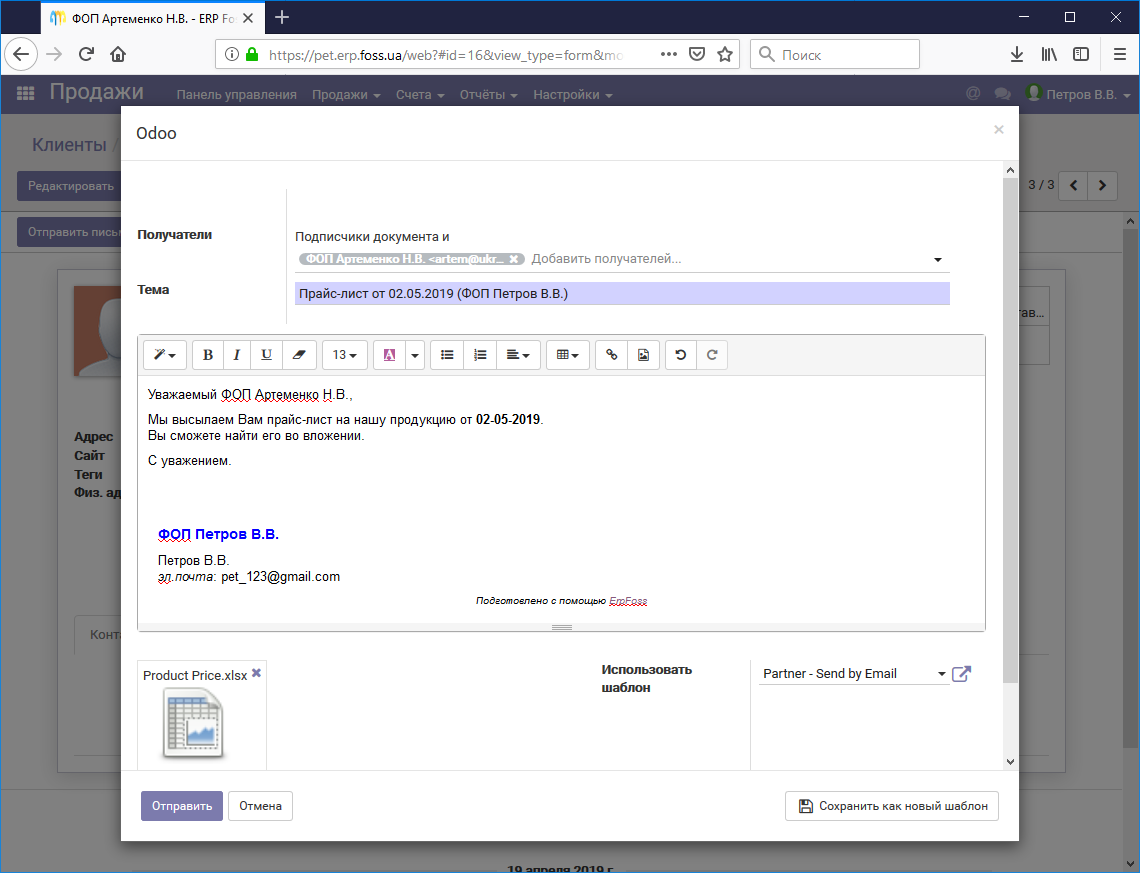The width and height of the screenshot is (1140, 873).
Task: Open the style magic-wand dropdown in editor
Action: pos(165,355)
